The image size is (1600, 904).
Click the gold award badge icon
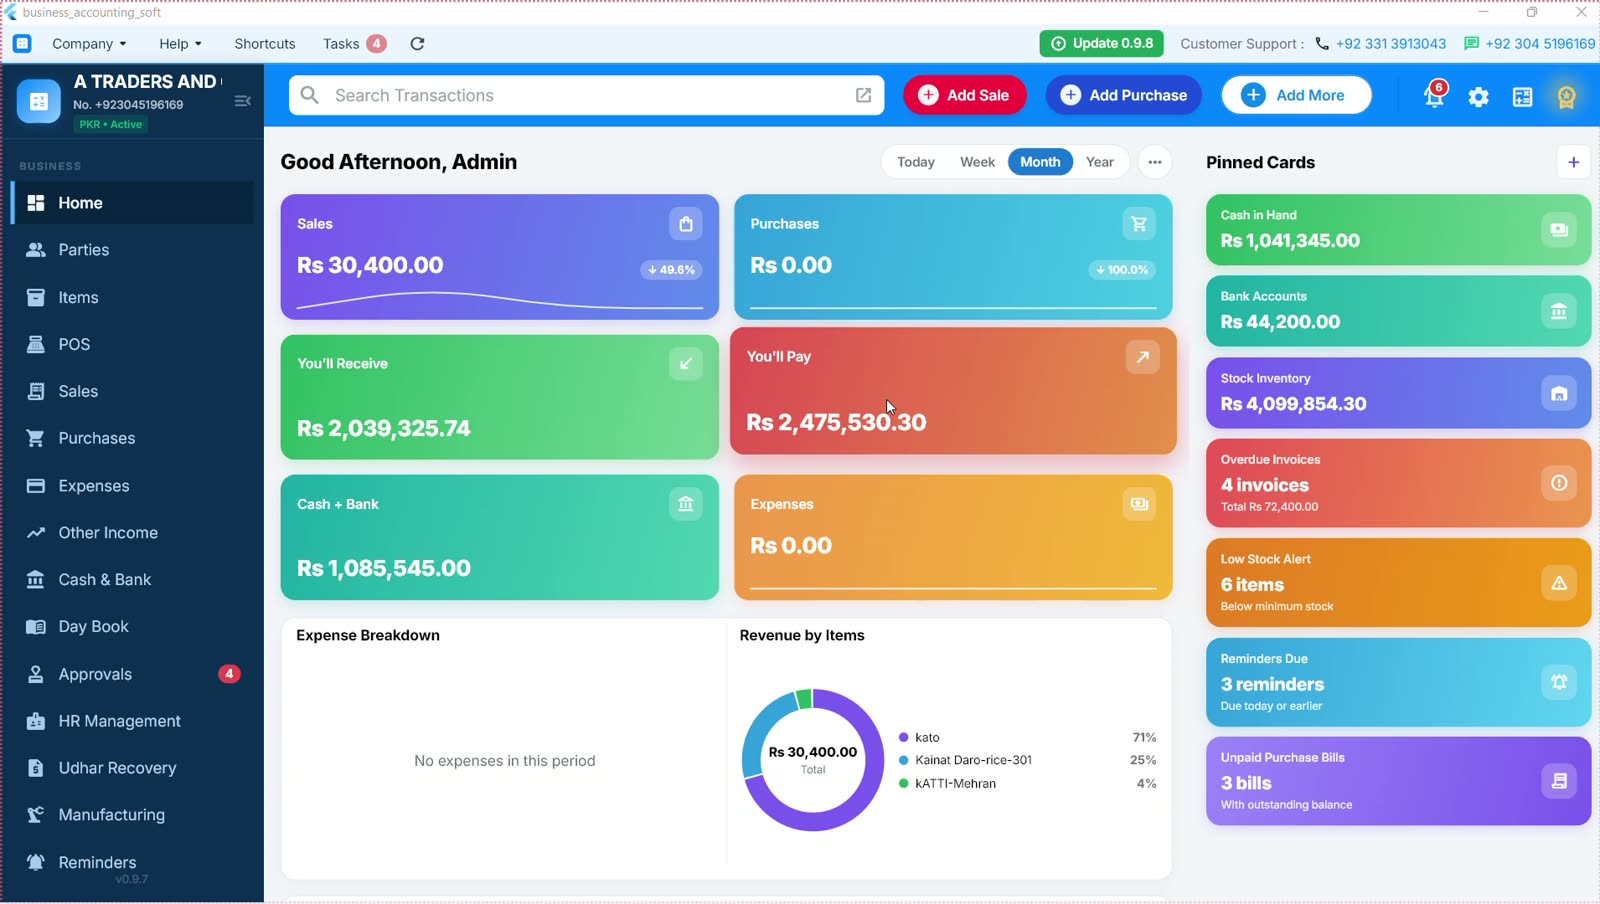coord(1566,96)
